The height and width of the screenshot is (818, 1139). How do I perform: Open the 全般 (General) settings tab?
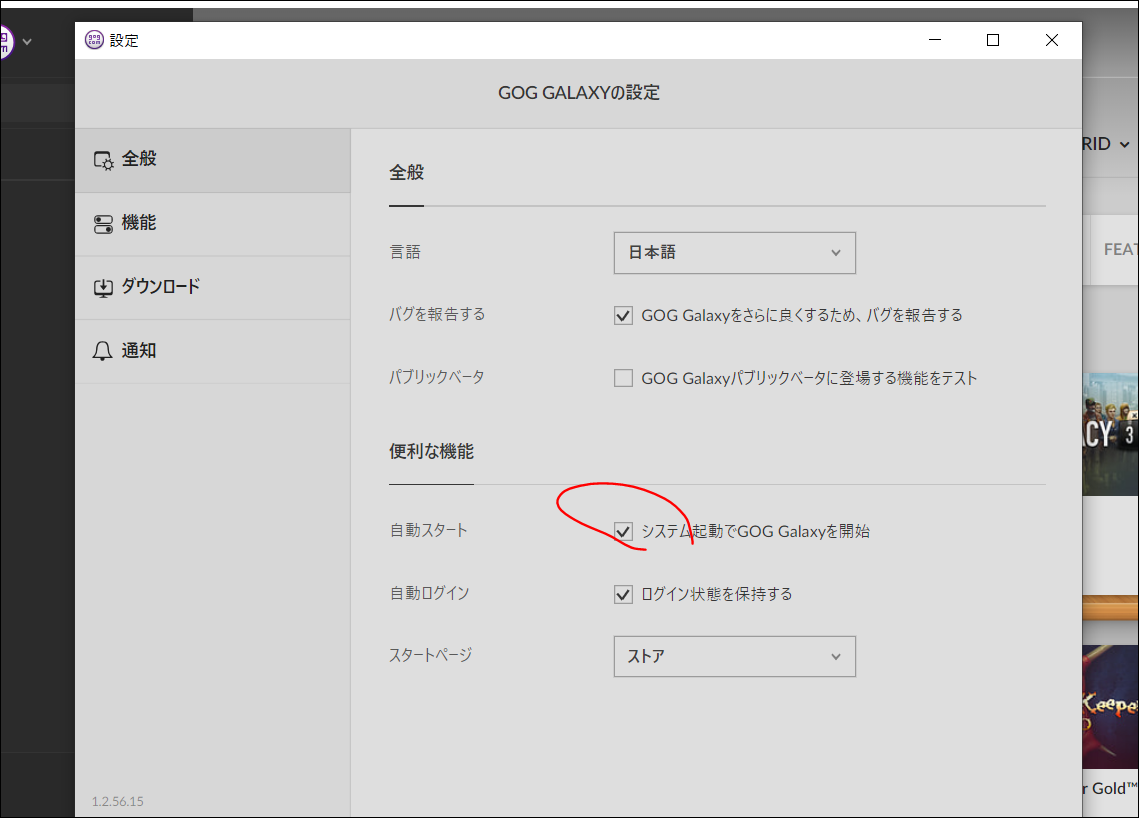click(213, 160)
